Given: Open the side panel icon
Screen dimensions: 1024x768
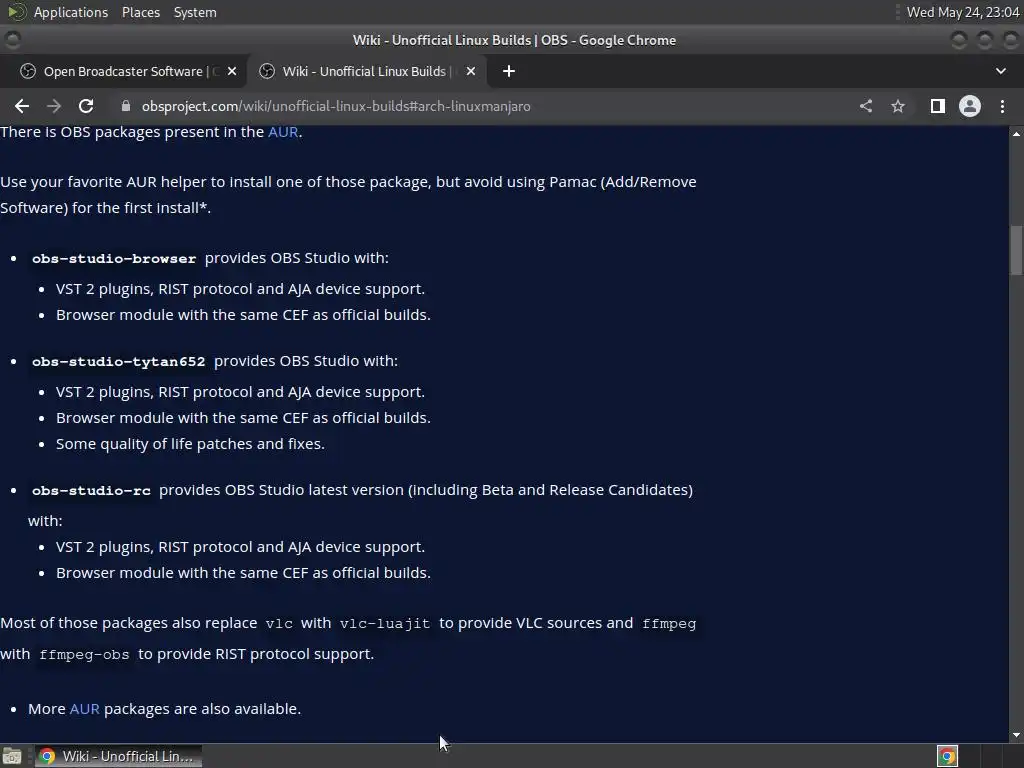Looking at the screenshot, I should pyautogui.click(x=938, y=106).
